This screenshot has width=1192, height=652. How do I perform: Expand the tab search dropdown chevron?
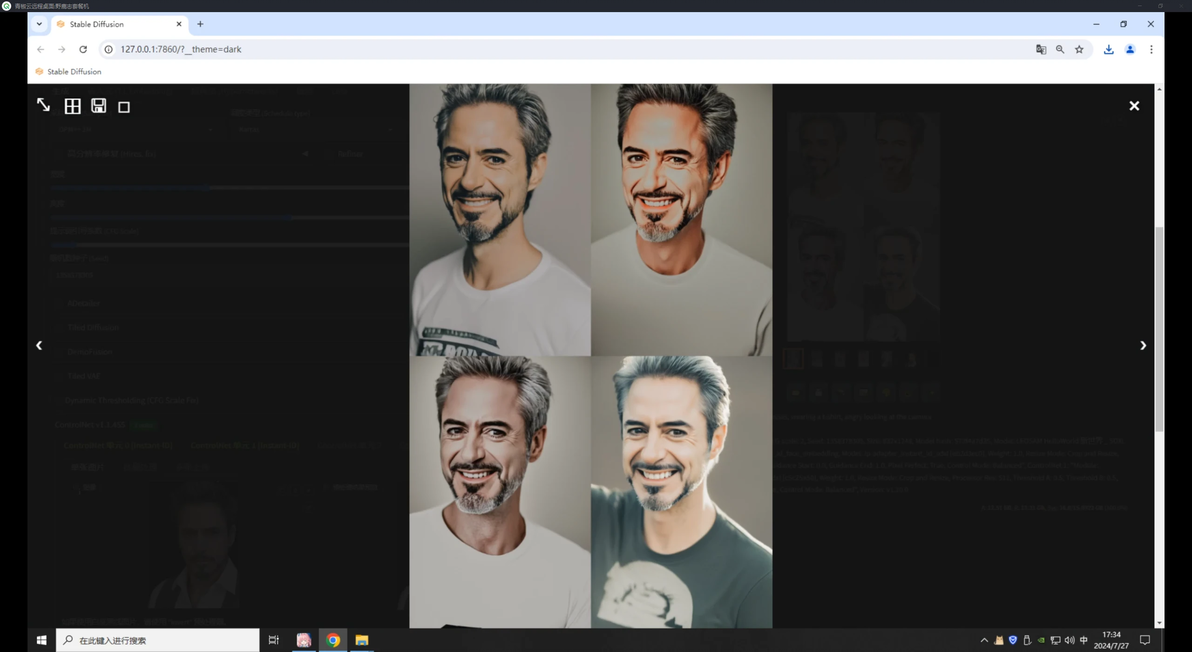(40, 24)
